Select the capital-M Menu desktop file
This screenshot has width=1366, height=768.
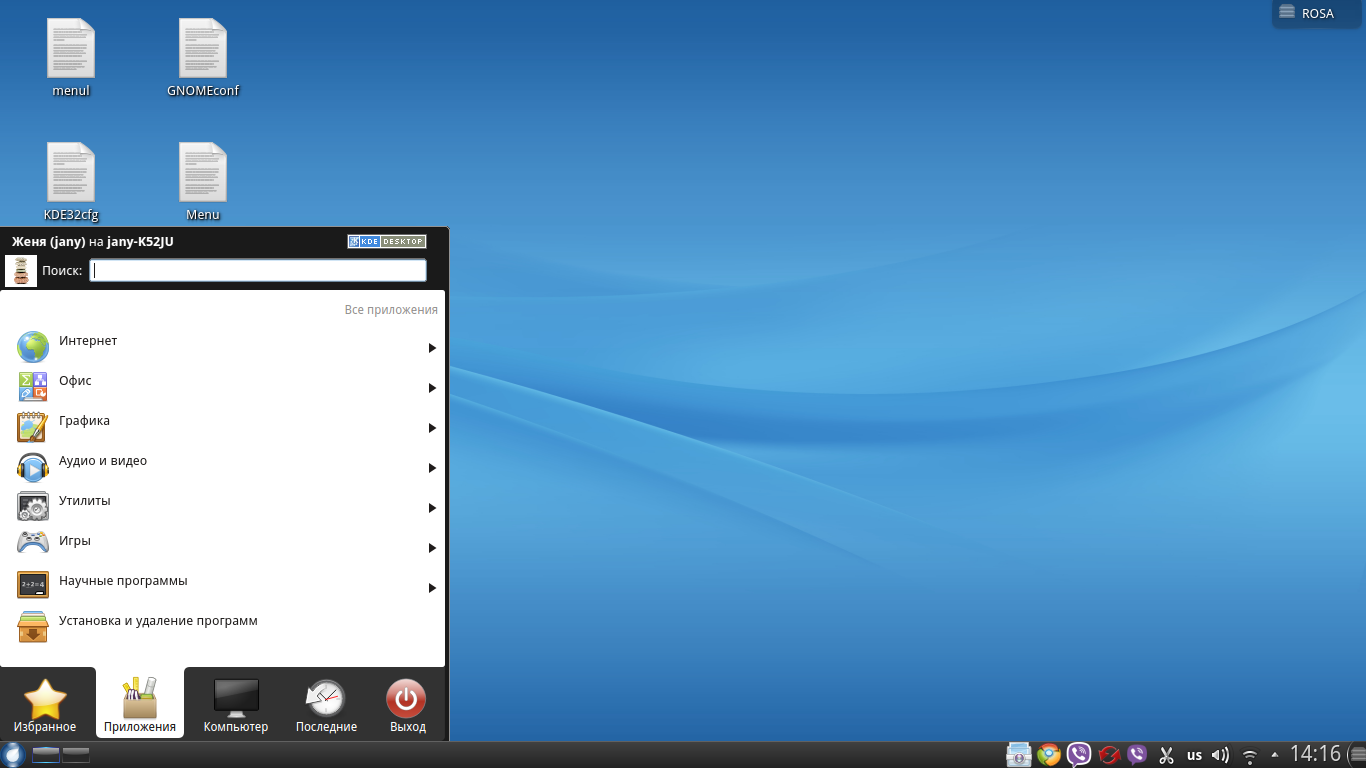[x=203, y=183]
